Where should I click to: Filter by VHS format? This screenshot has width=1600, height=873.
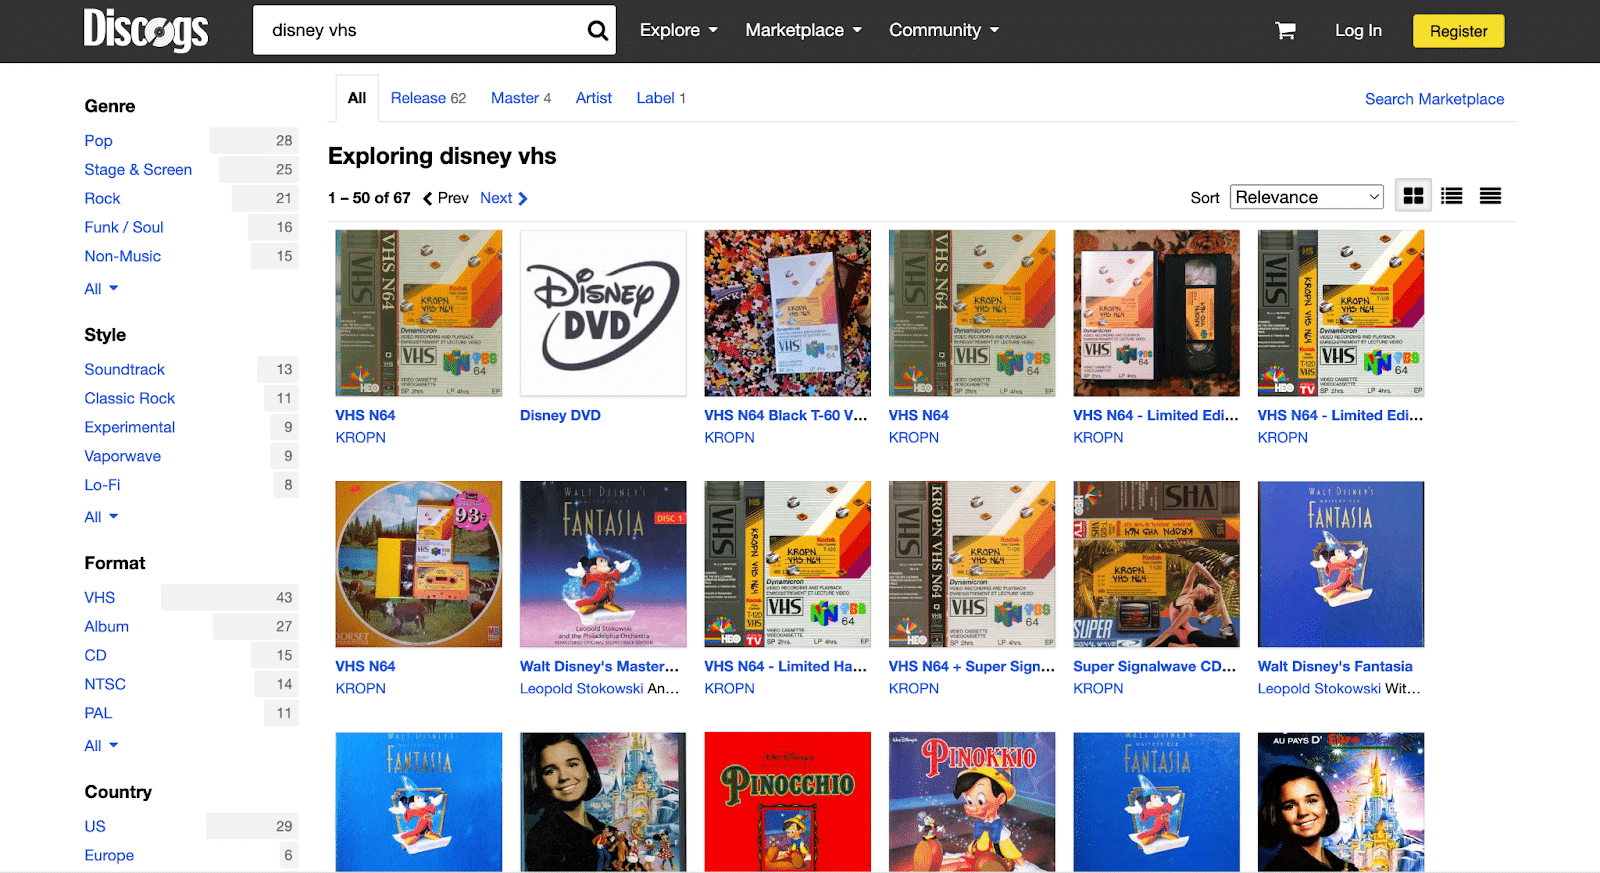(99, 598)
